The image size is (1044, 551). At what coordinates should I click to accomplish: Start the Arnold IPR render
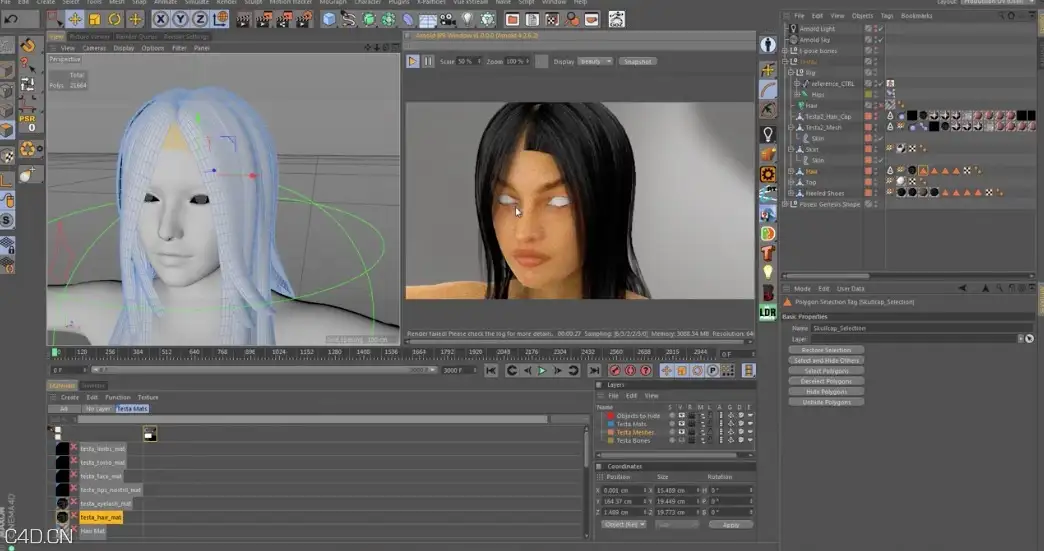click(412, 61)
